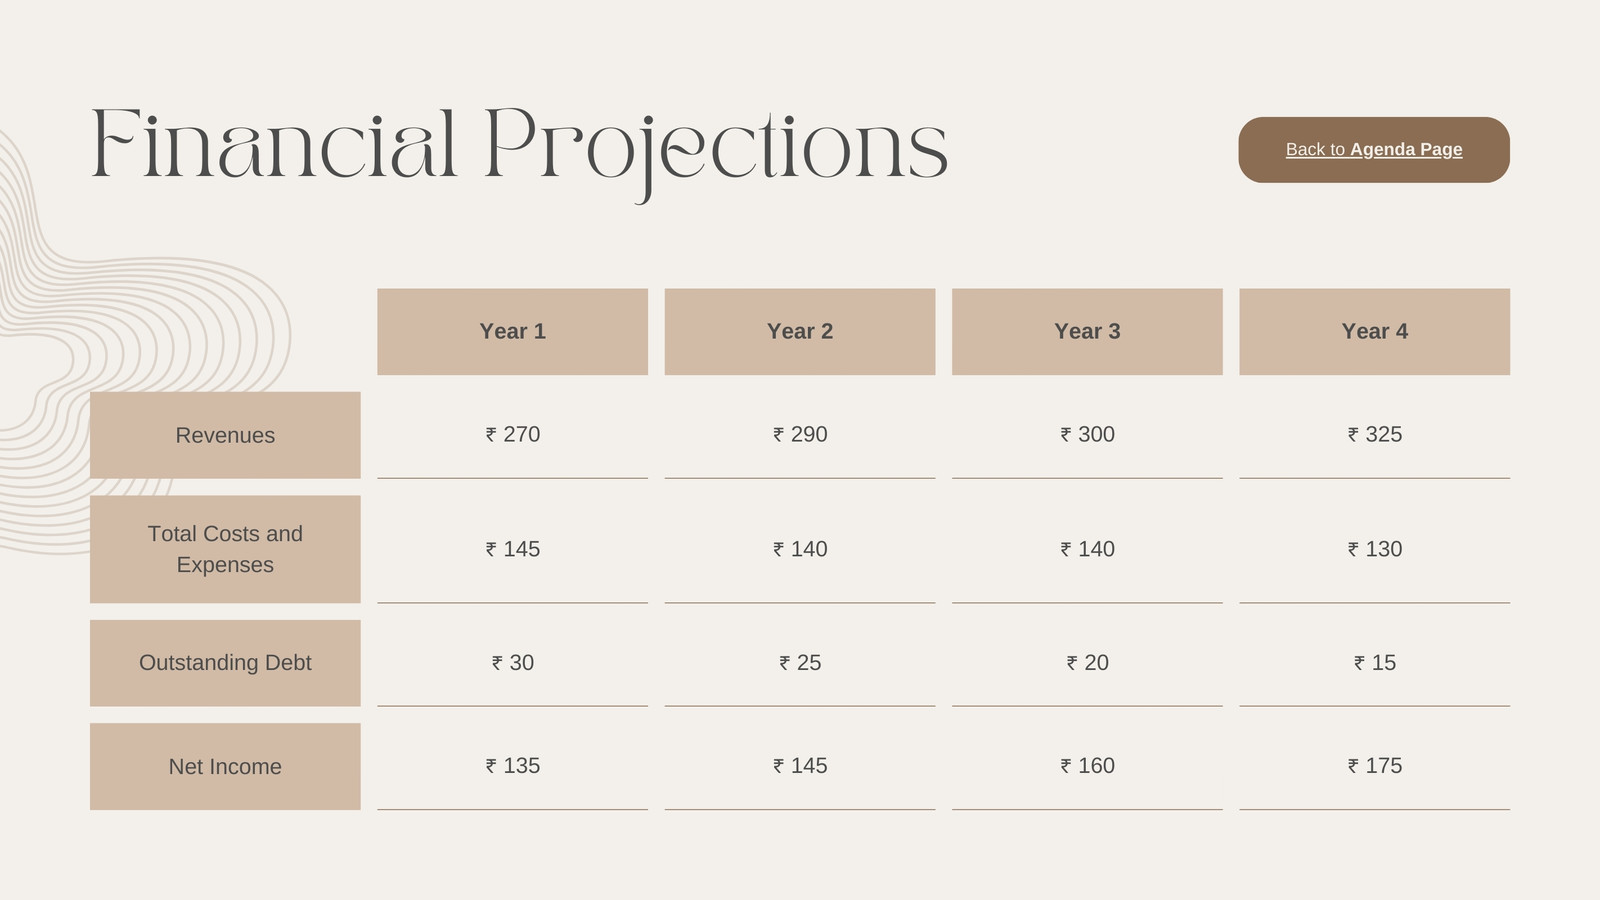Select the Year 1 column header
This screenshot has width=1600, height=900.
click(x=512, y=332)
